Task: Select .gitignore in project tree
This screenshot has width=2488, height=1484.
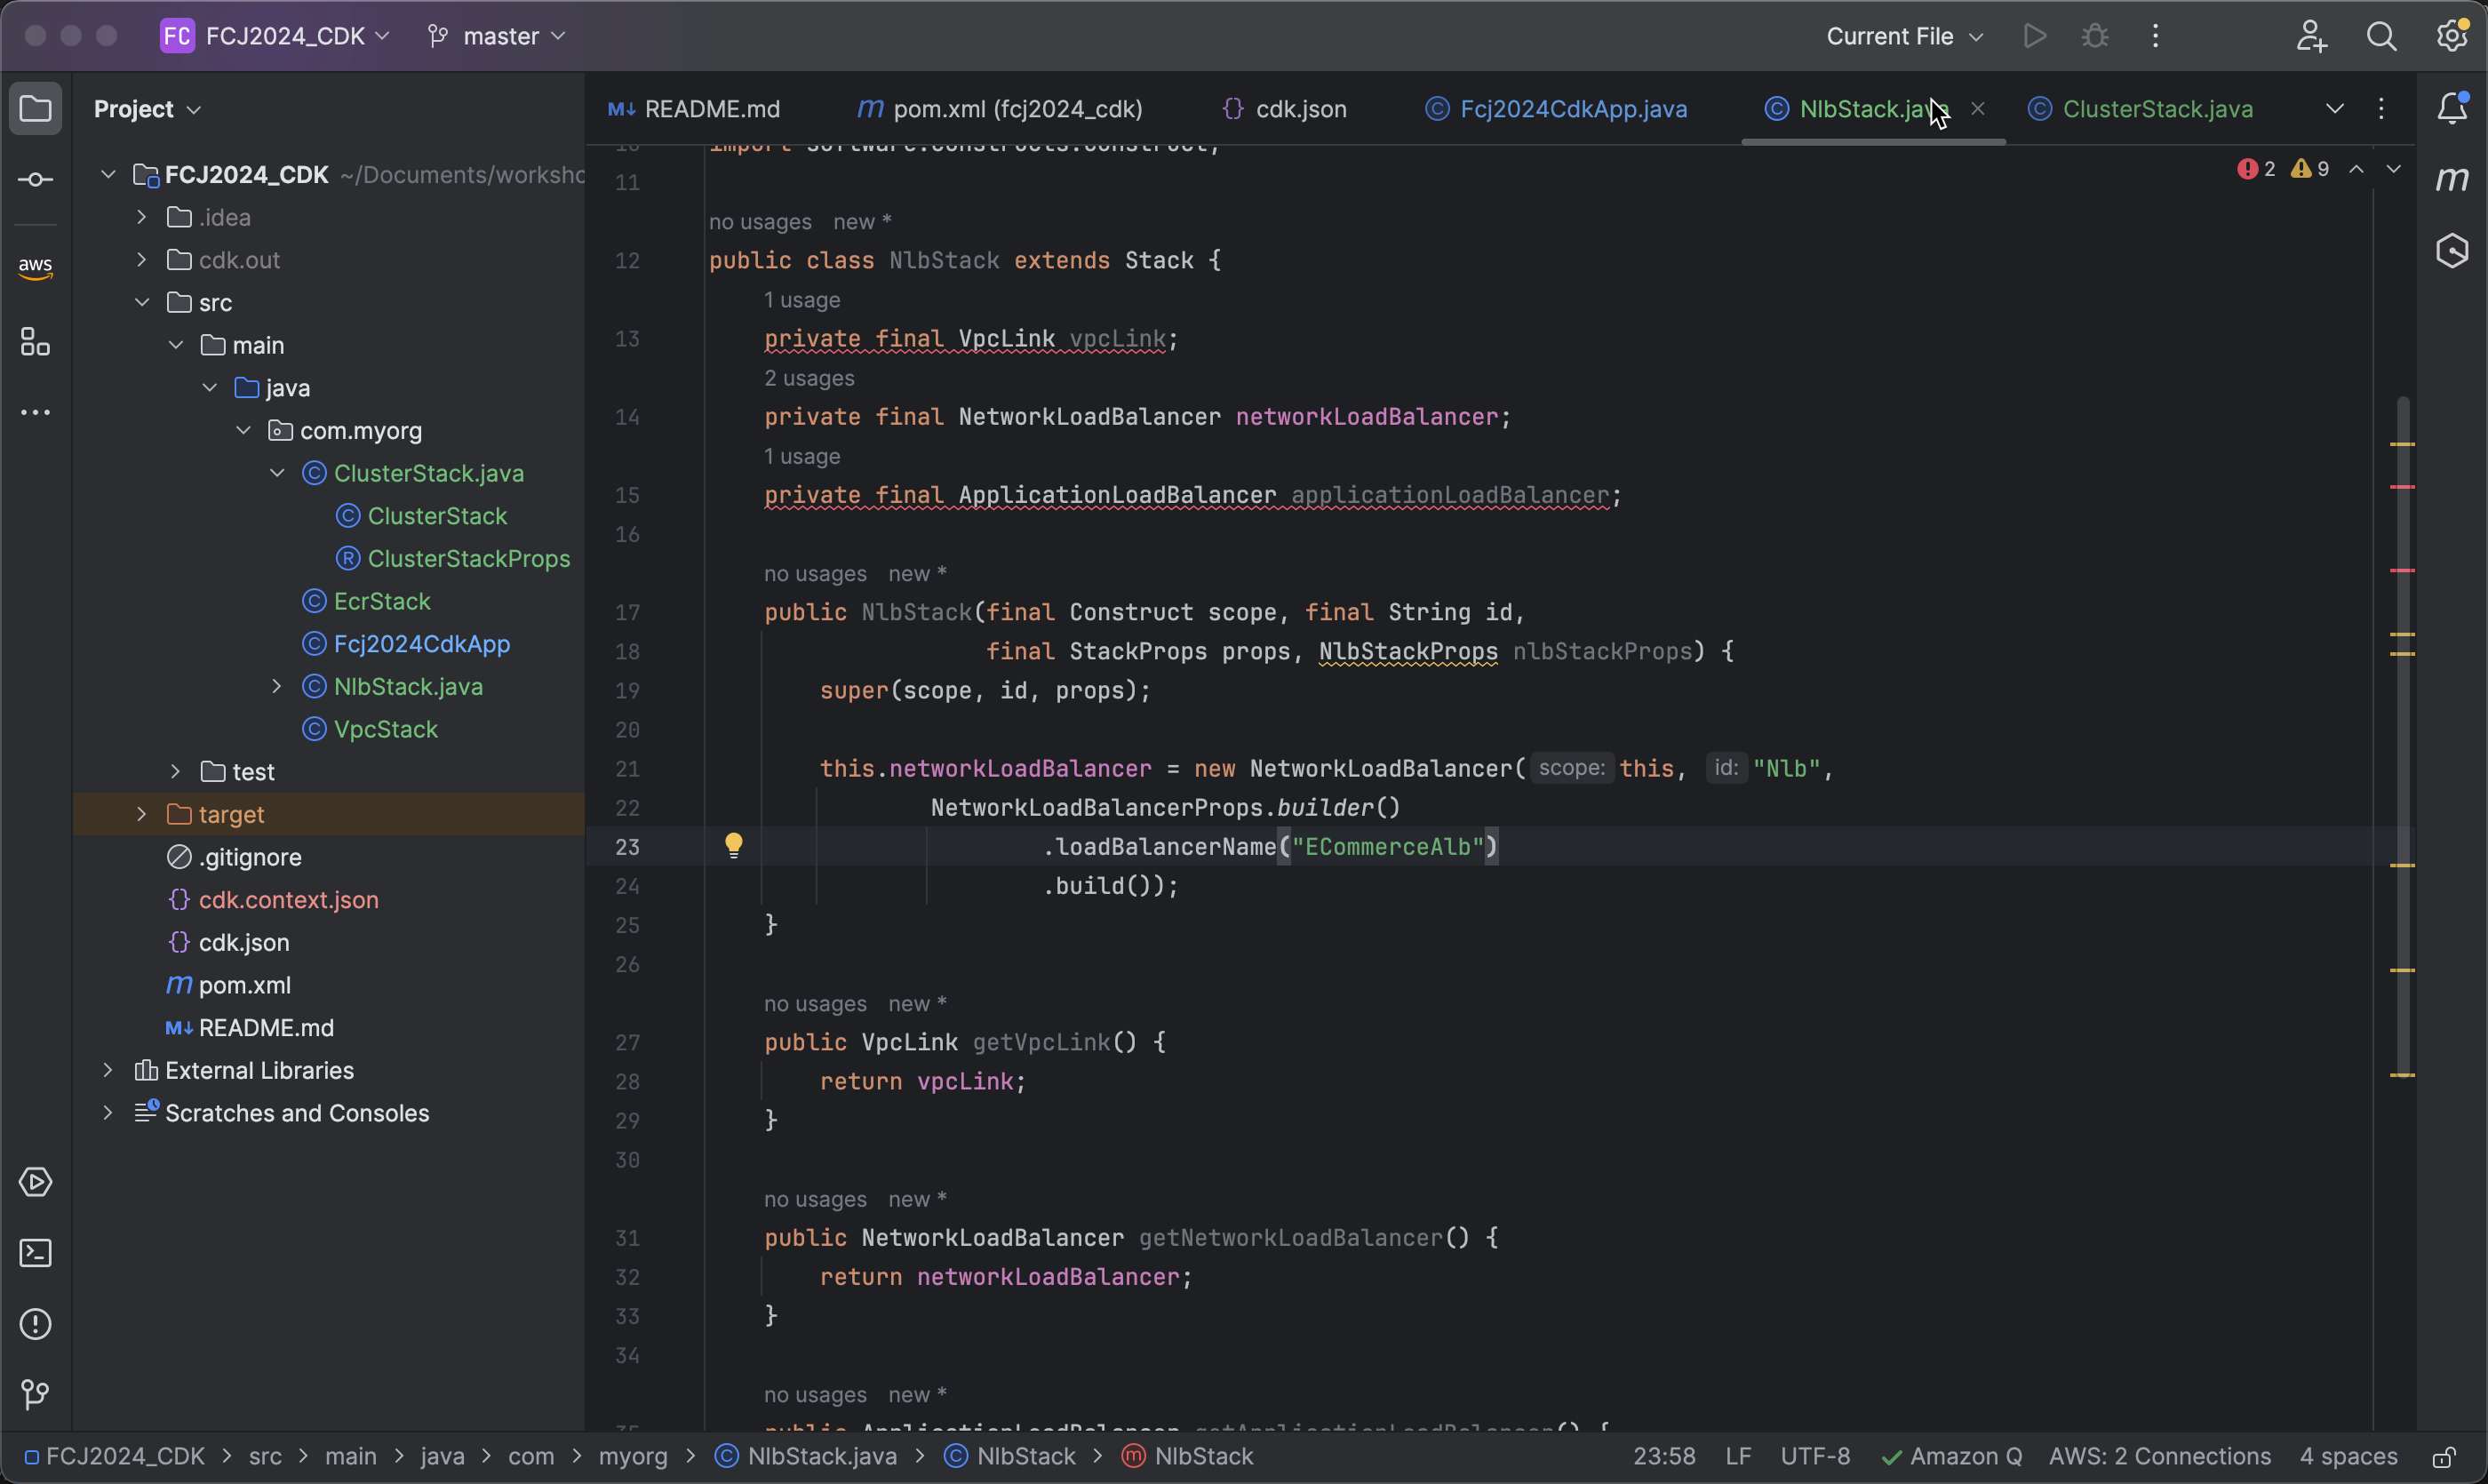Action: click(250, 857)
